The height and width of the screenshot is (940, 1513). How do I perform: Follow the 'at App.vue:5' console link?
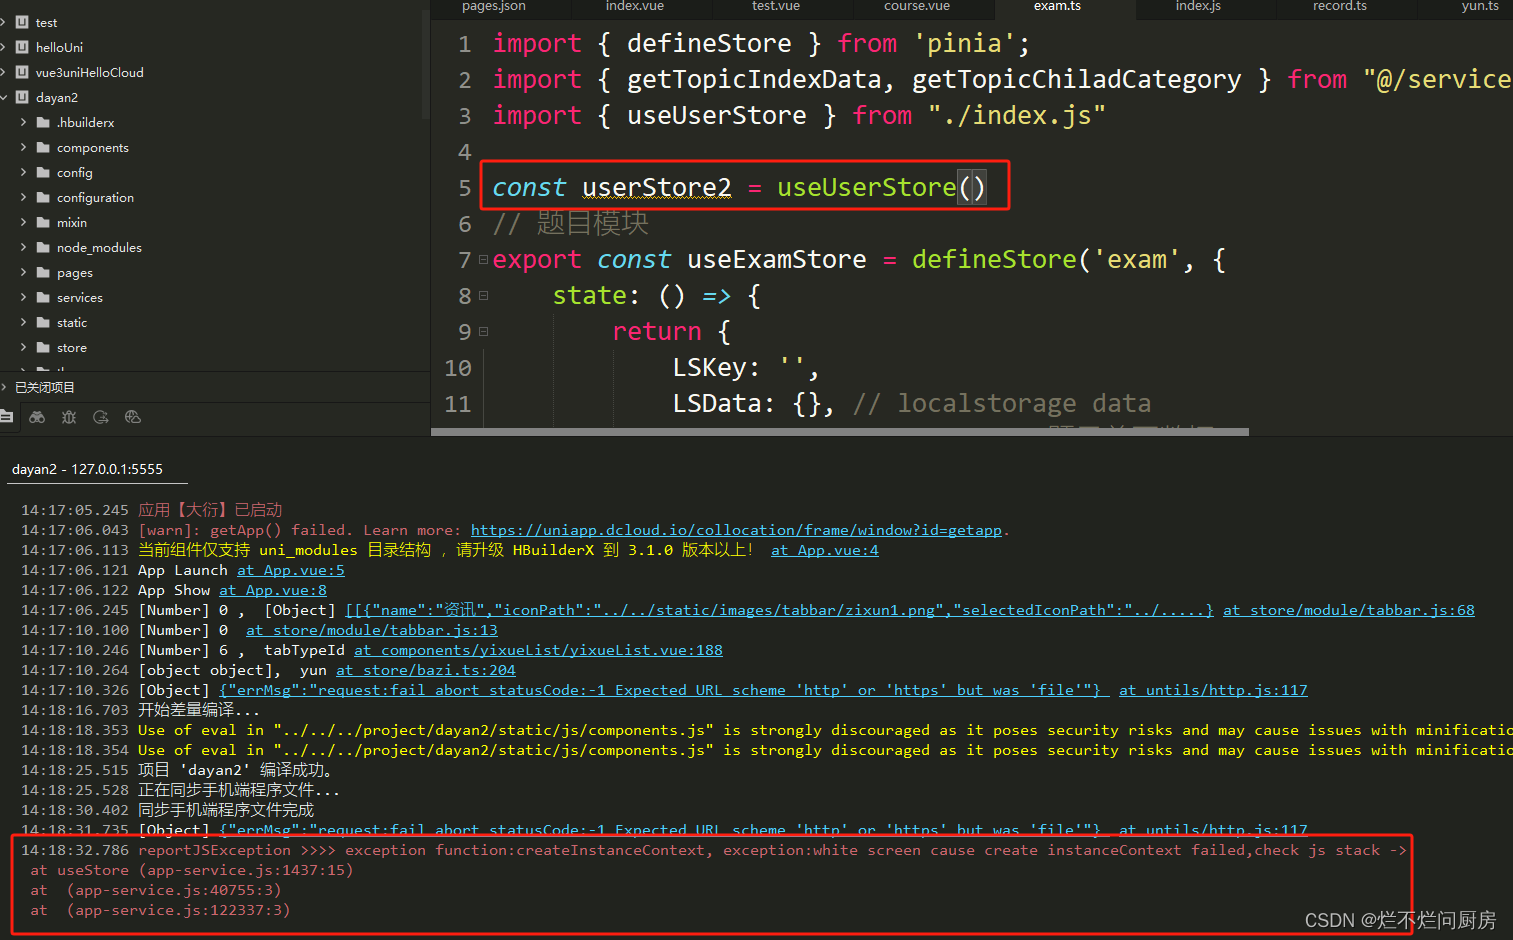point(290,569)
